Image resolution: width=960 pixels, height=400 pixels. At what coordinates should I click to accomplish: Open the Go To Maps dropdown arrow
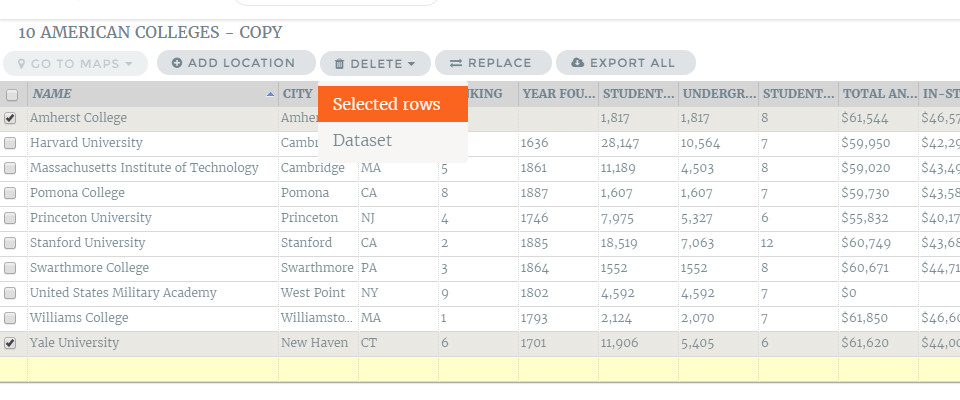(x=129, y=64)
